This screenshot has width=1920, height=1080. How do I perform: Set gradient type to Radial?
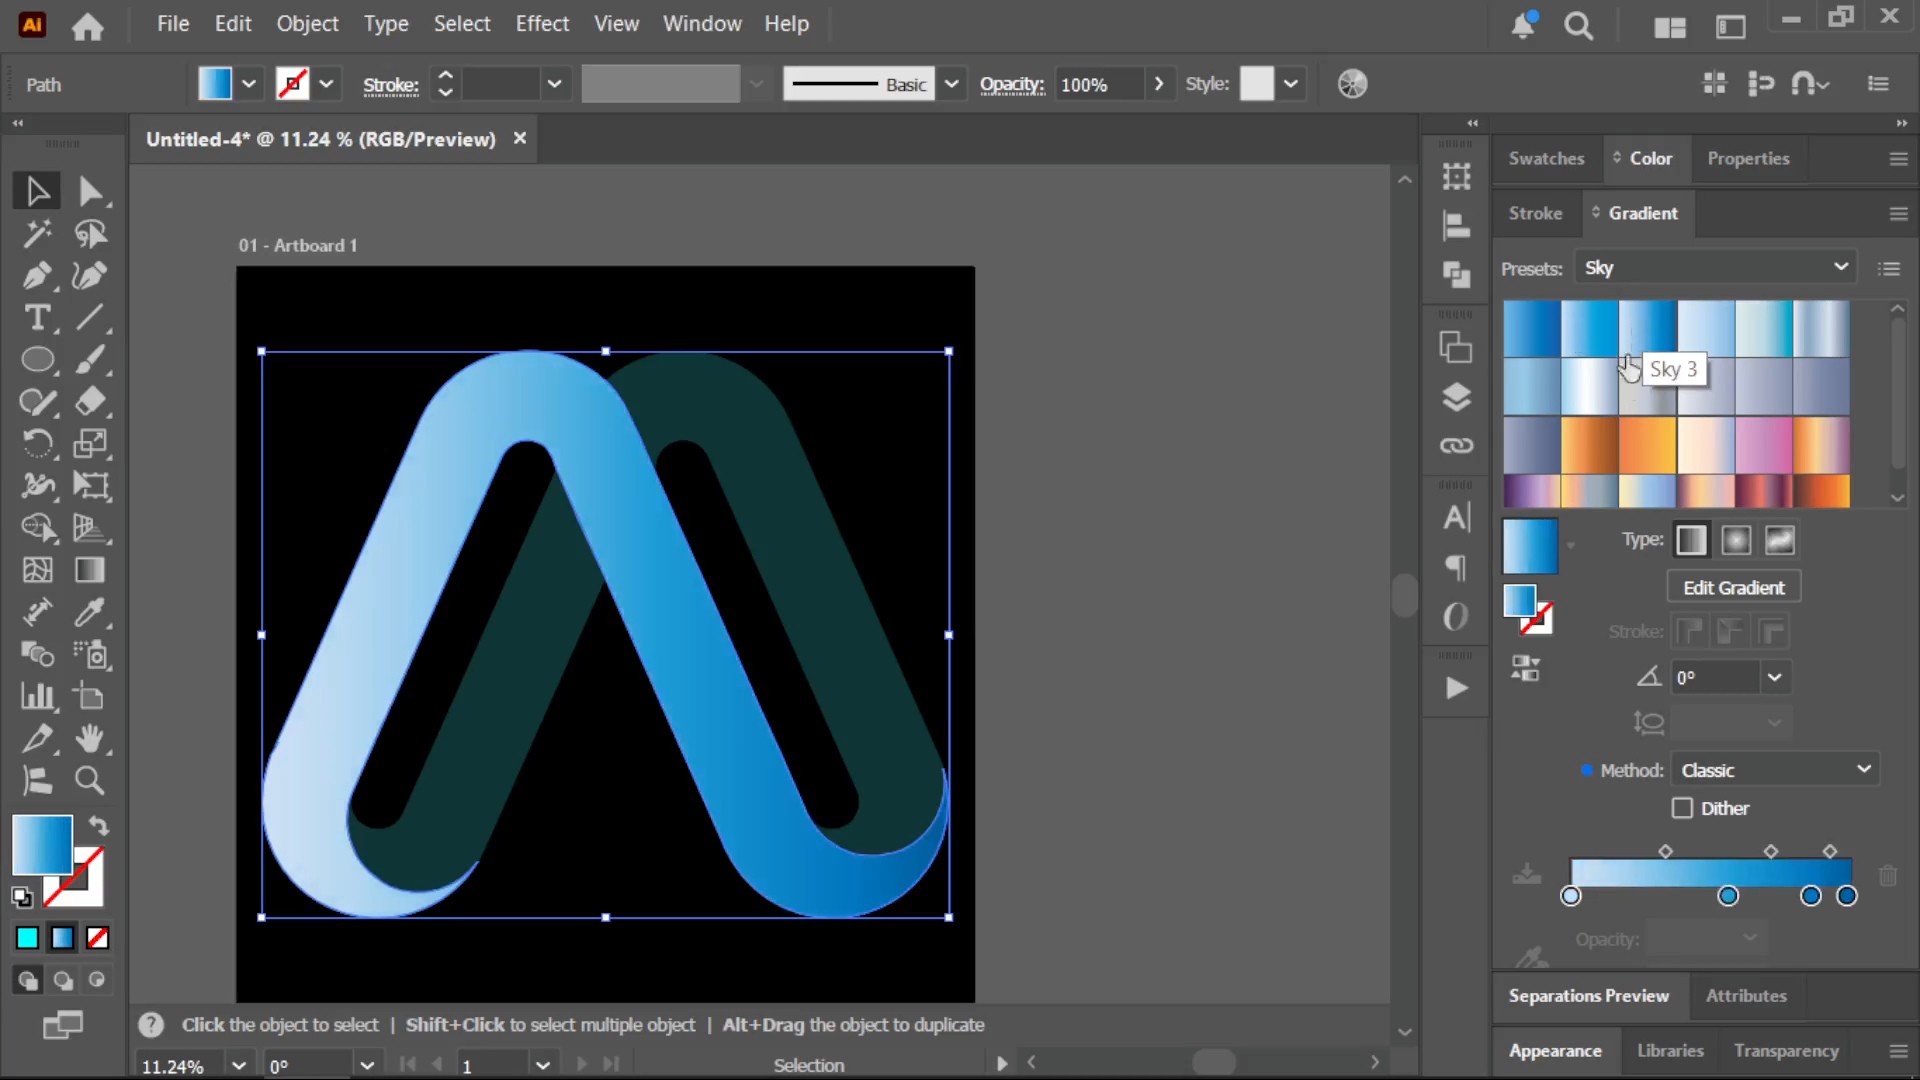[x=1736, y=540]
